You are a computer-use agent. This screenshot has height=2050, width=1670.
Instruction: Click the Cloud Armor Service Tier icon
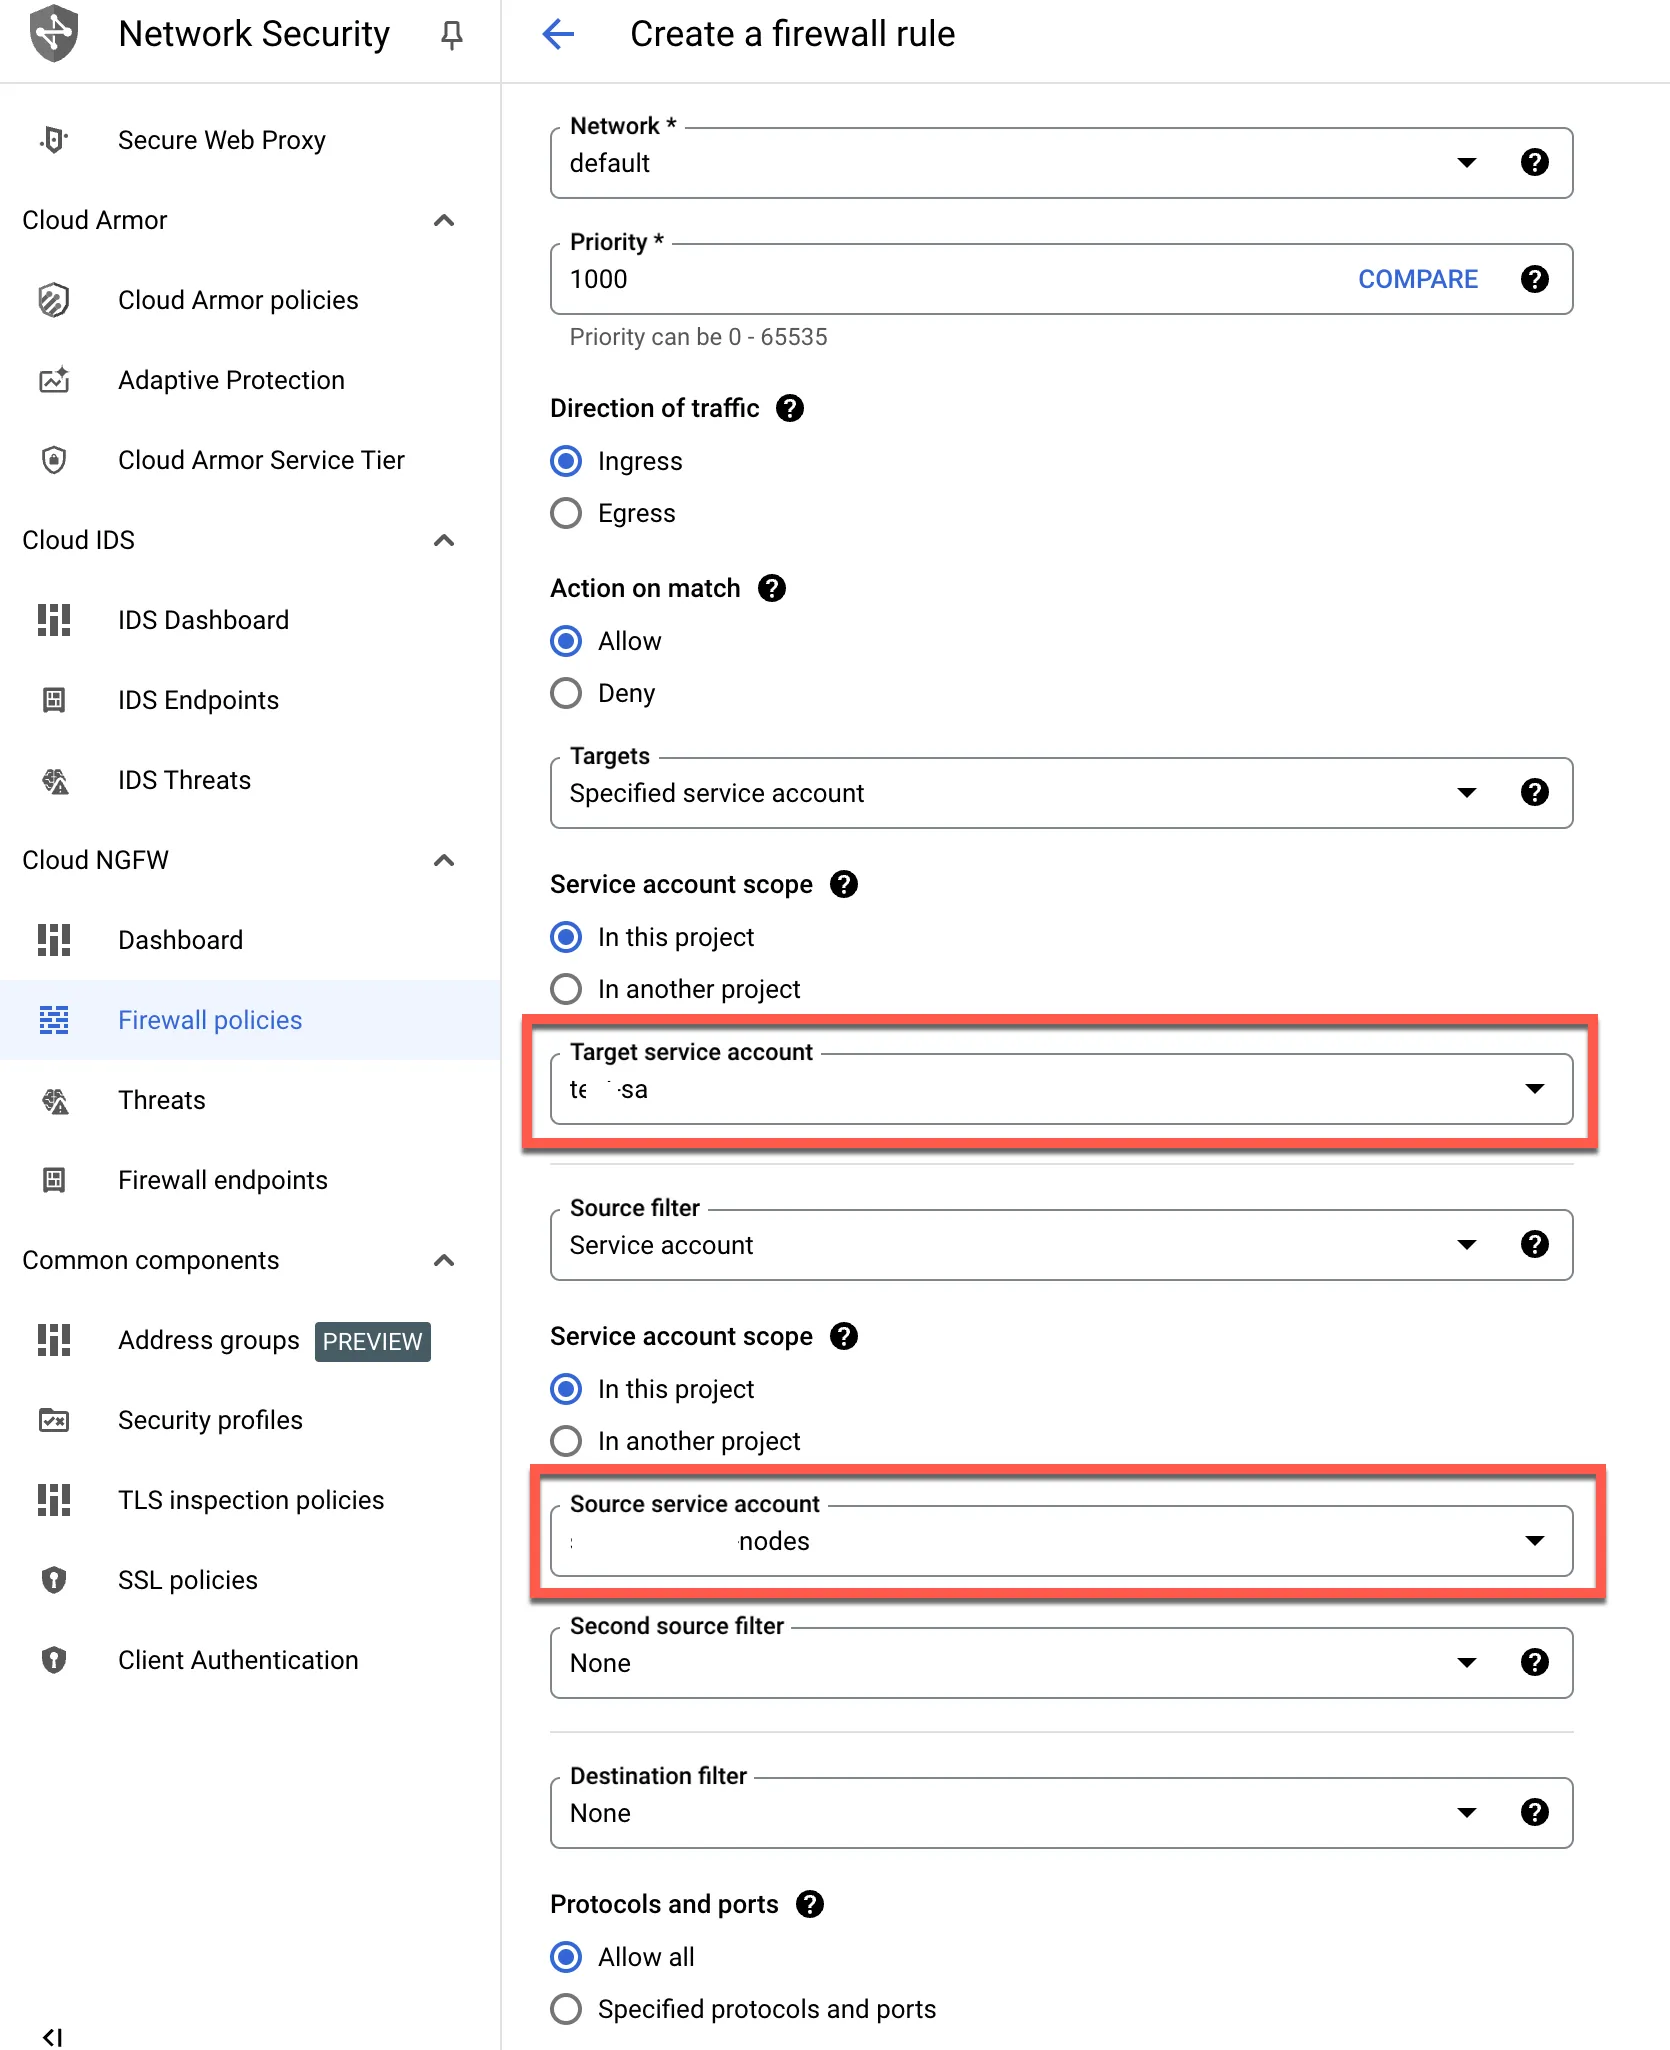(54, 460)
